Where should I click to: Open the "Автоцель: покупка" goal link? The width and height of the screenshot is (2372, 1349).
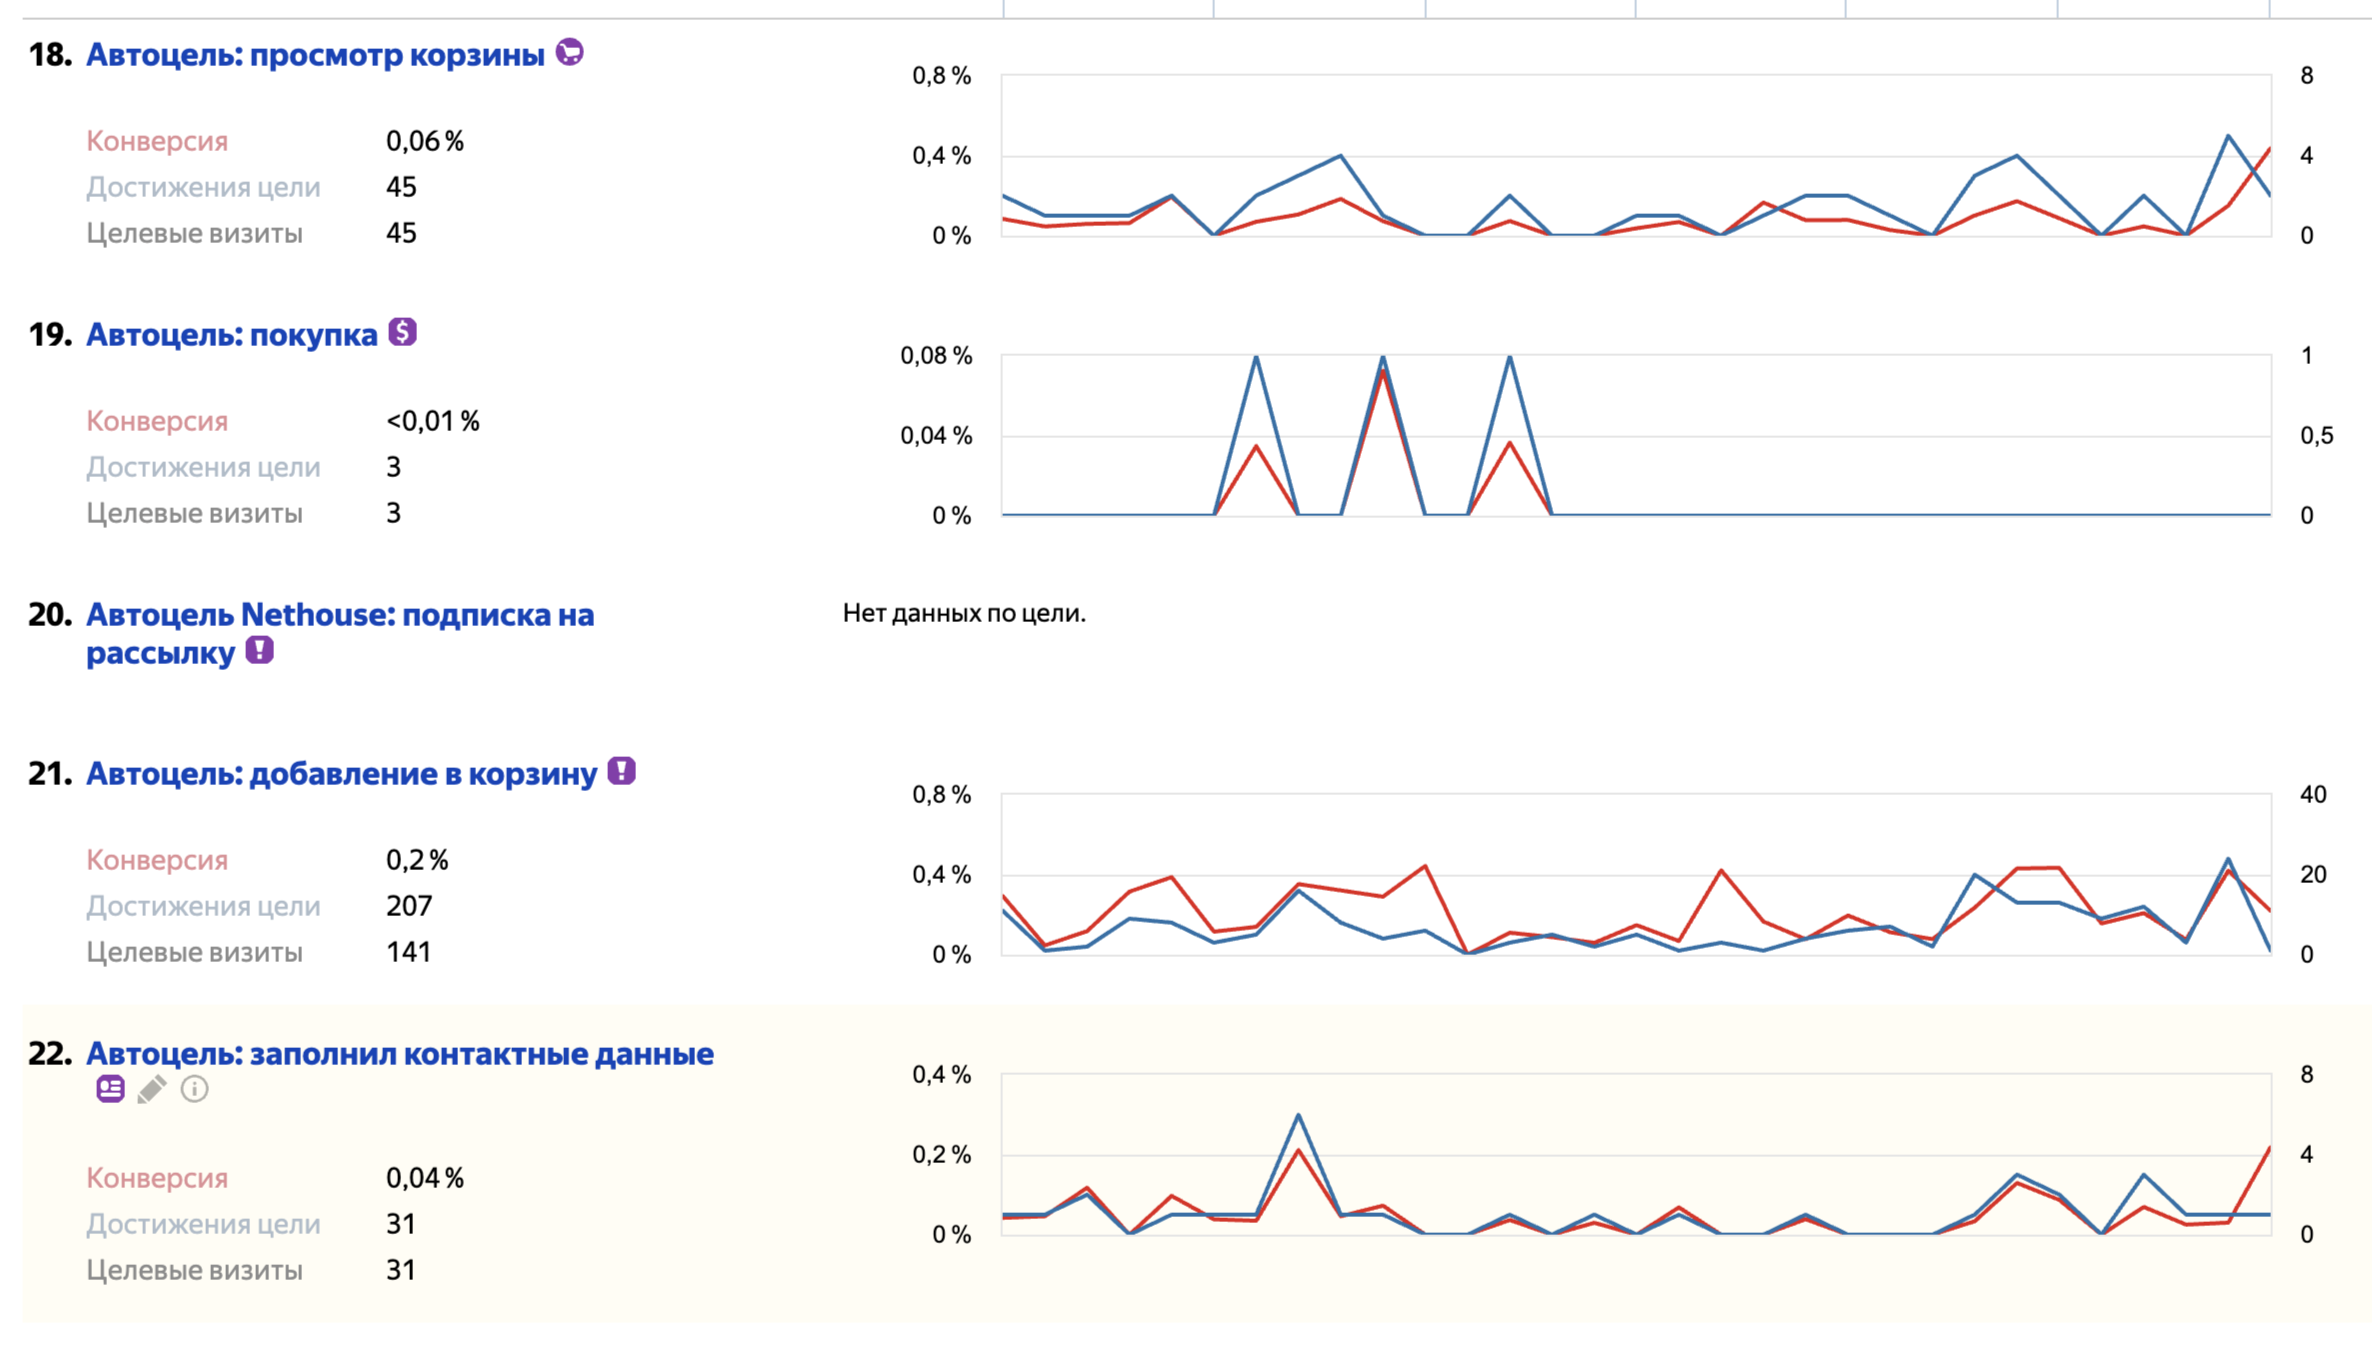(231, 335)
